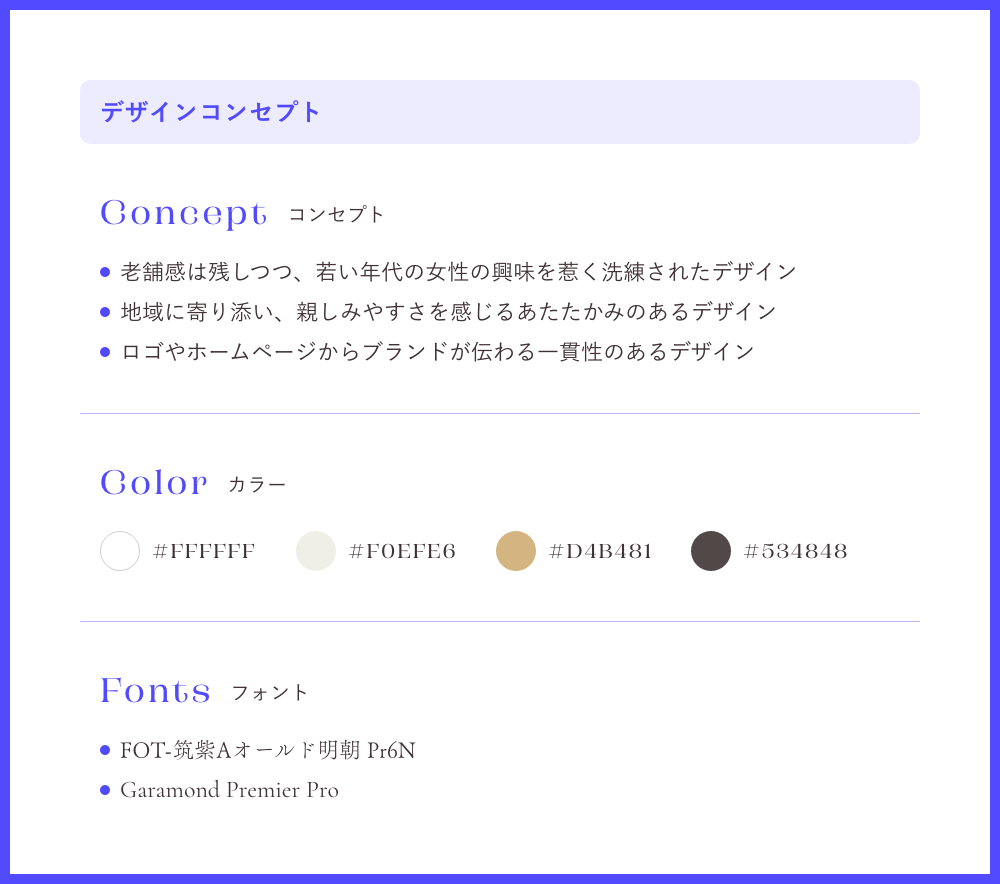Click the #D4B481 hex code text
This screenshot has height=884, width=1000.
click(x=601, y=551)
